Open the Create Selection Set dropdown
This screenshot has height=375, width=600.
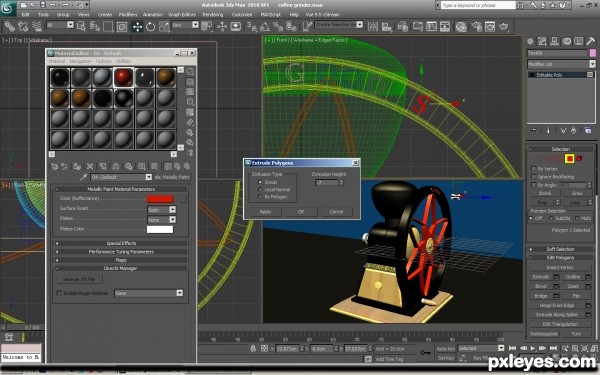point(339,24)
